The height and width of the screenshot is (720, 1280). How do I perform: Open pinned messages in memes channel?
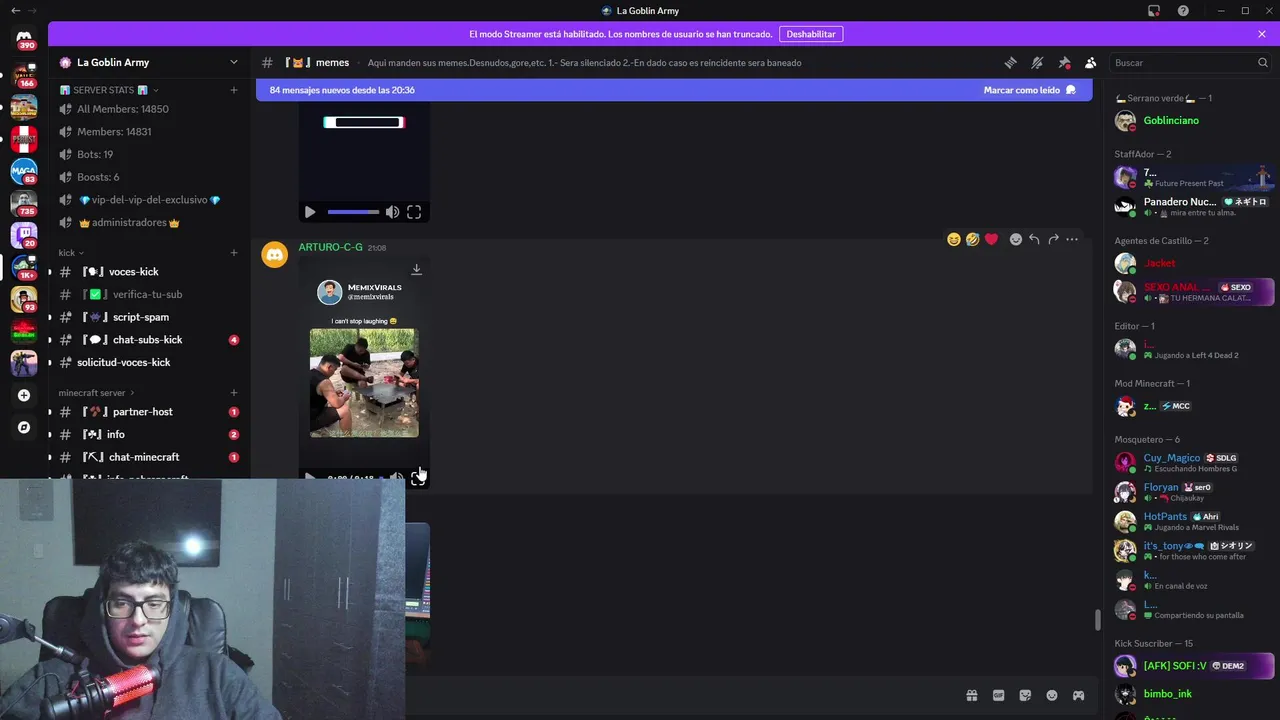[x=1064, y=62]
